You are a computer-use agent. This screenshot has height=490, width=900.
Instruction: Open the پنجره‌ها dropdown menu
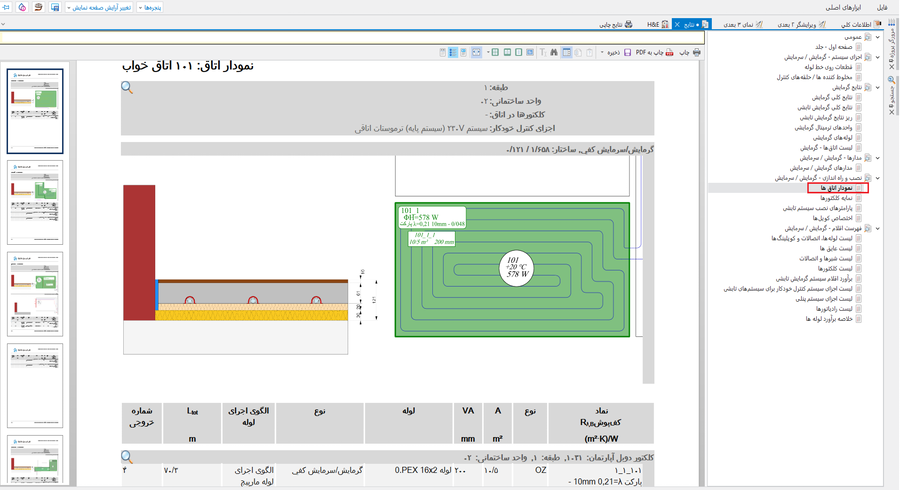151,7
